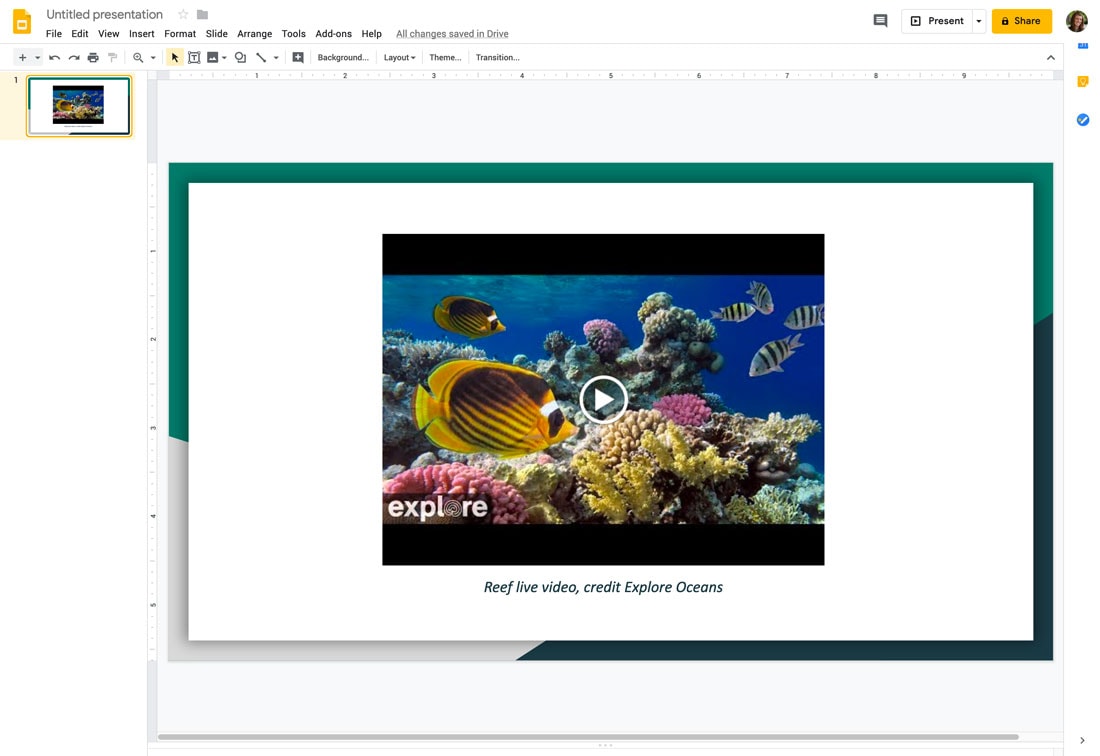Click the horizontal scrollbar below the slide
Screen dimensions: 1100x756
tap(588, 737)
